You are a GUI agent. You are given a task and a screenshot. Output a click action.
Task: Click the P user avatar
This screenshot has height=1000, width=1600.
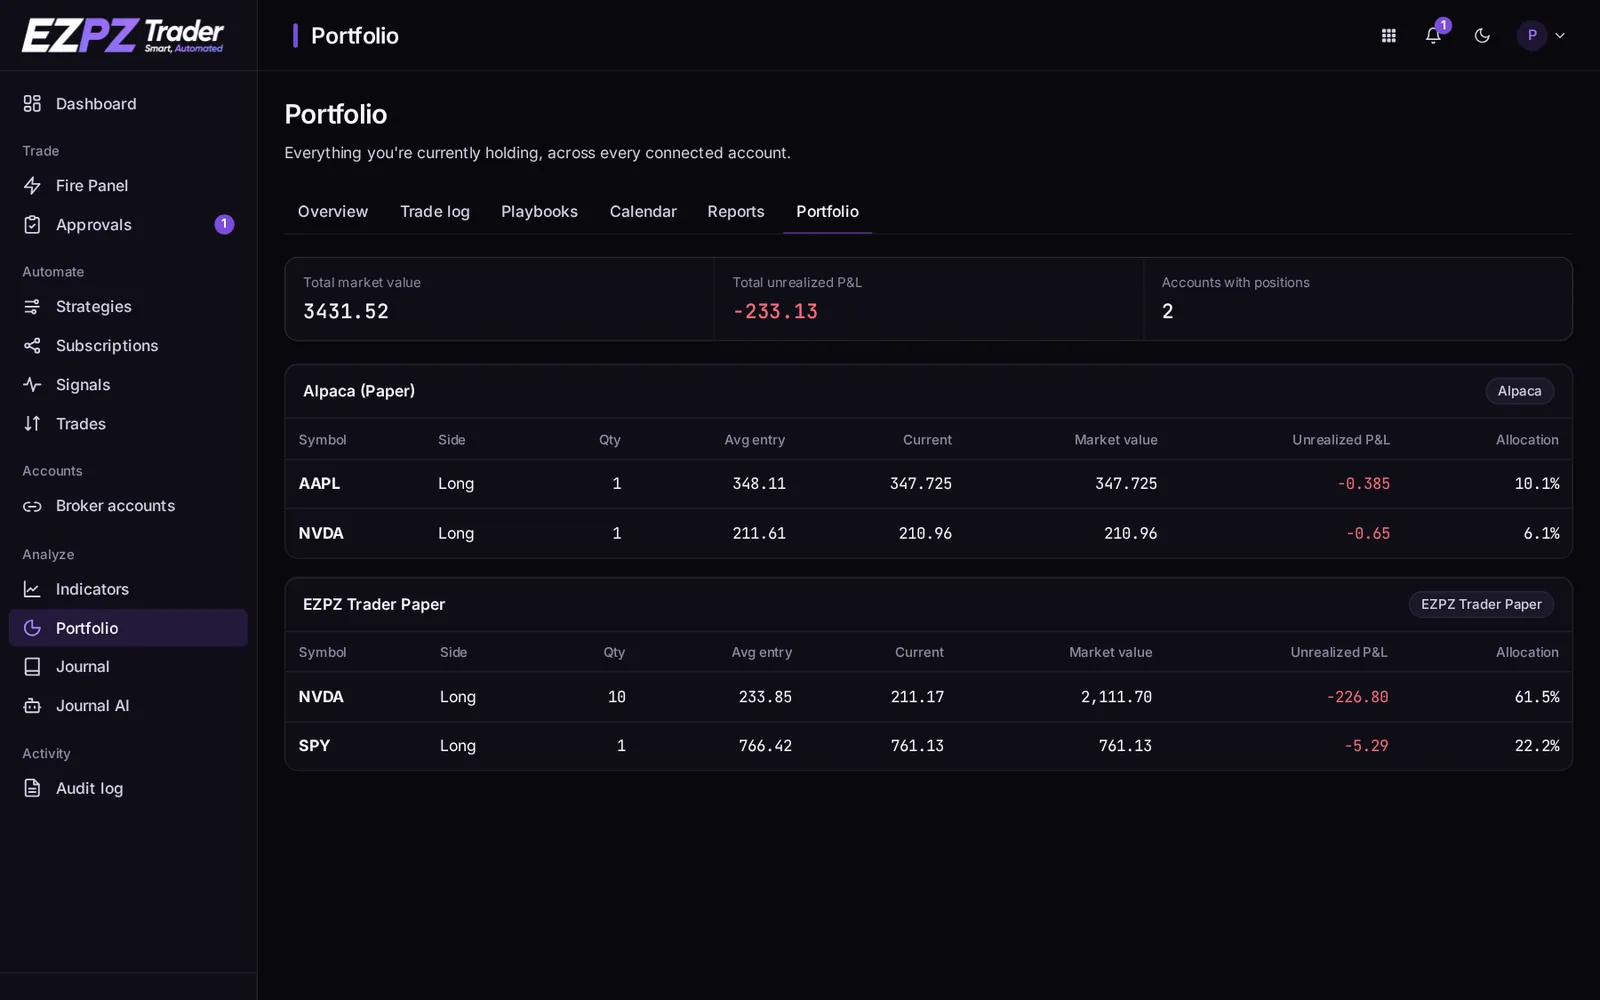[x=1531, y=36]
